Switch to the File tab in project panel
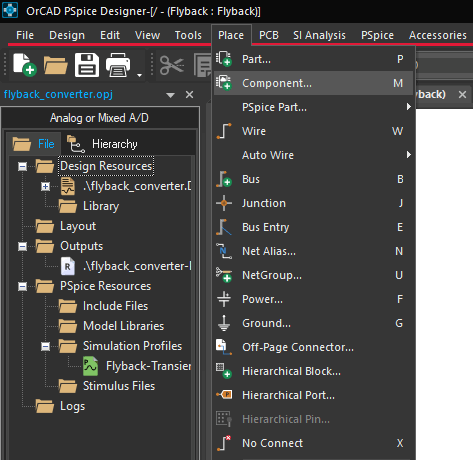The height and width of the screenshot is (460, 473). (x=34, y=144)
